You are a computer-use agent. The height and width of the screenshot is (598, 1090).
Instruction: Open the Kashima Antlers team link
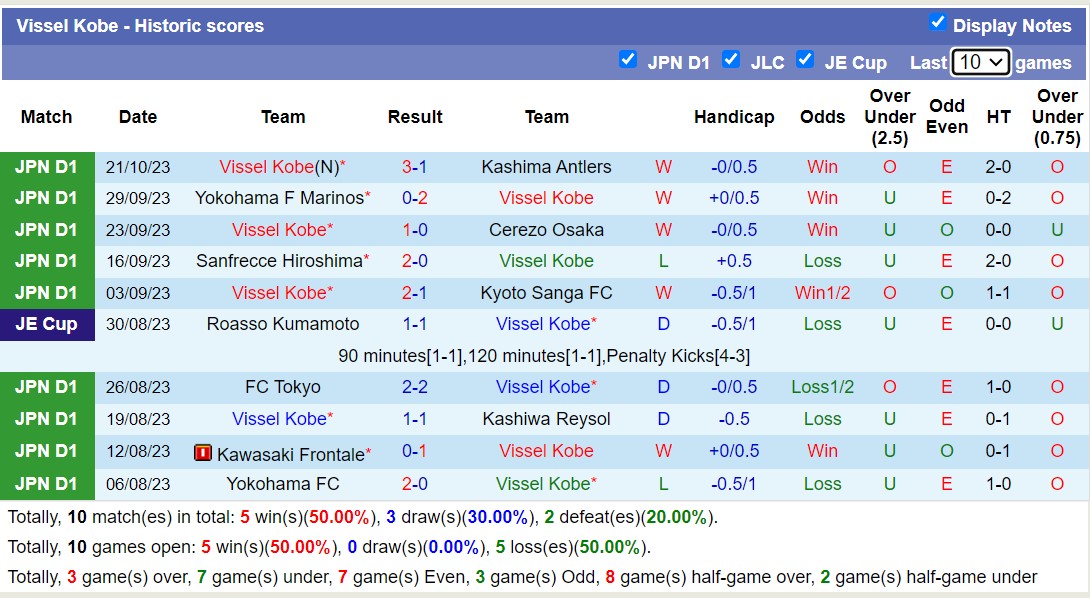coord(546,166)
